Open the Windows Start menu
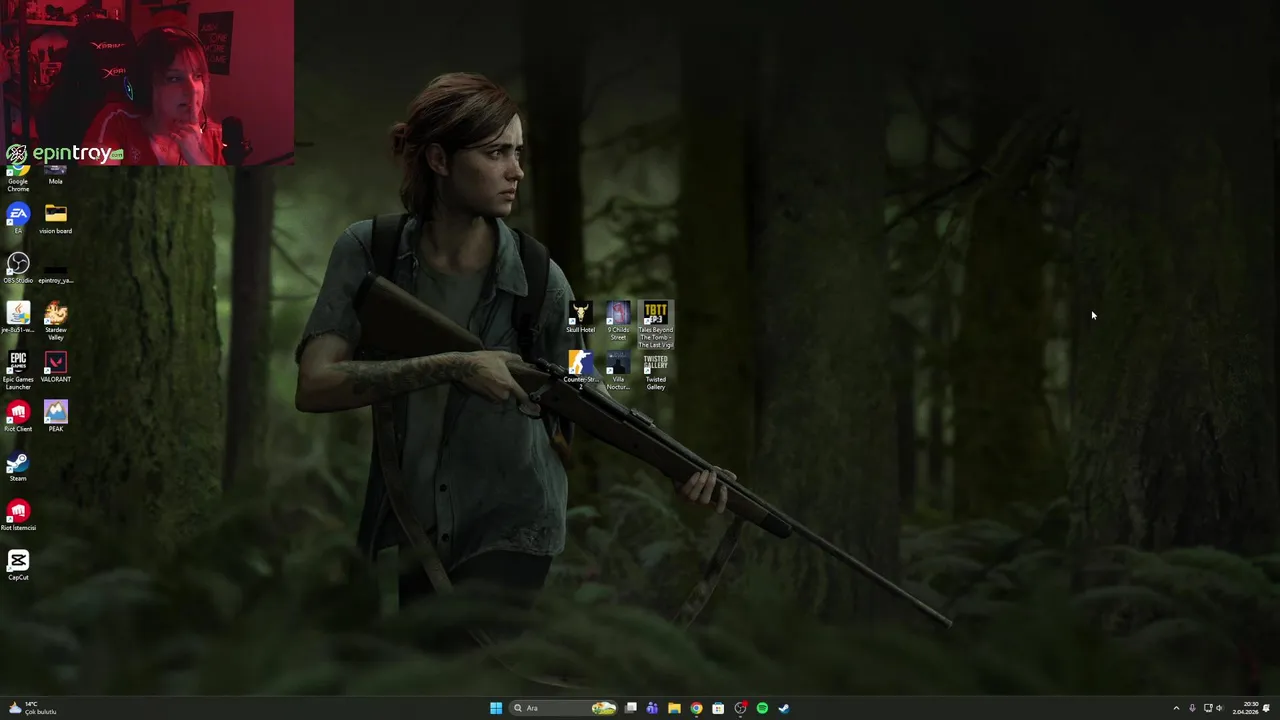The height and width of the screenshot is (720, 1280). click(x=496, y=708)
